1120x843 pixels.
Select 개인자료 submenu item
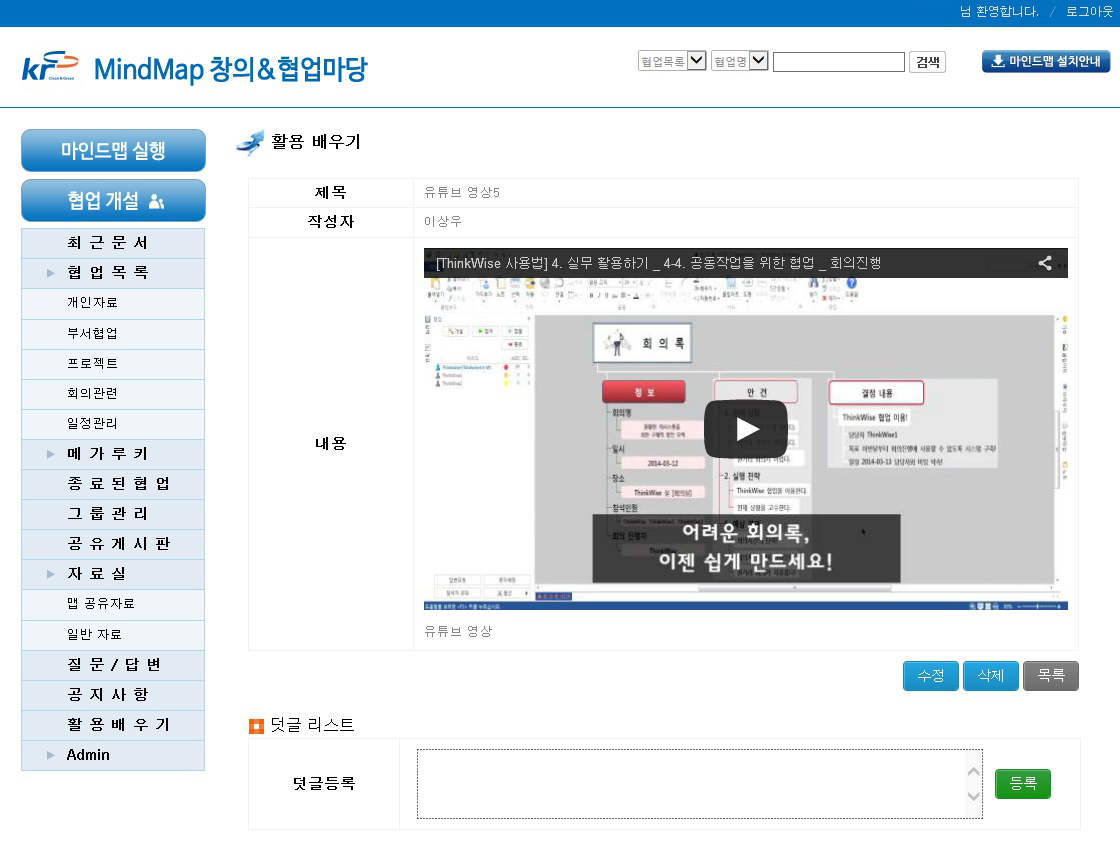[x=113, y=303]
